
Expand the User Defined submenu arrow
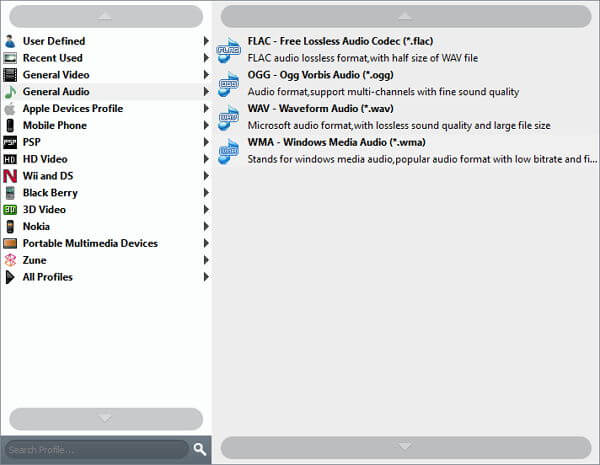click(206, 41)
